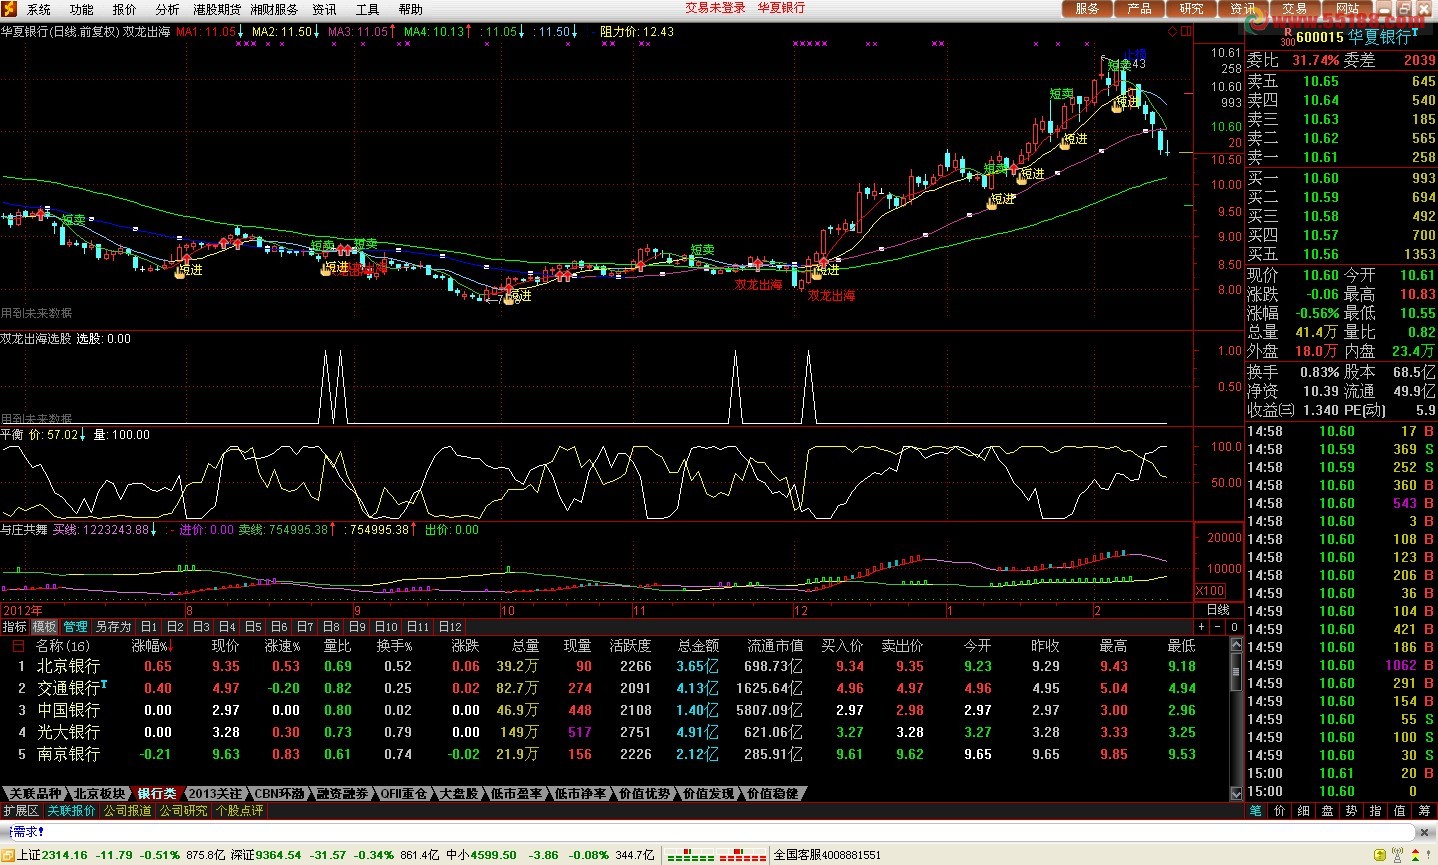Open the 公司报道 sub-tab

click(x=128, y=811)
